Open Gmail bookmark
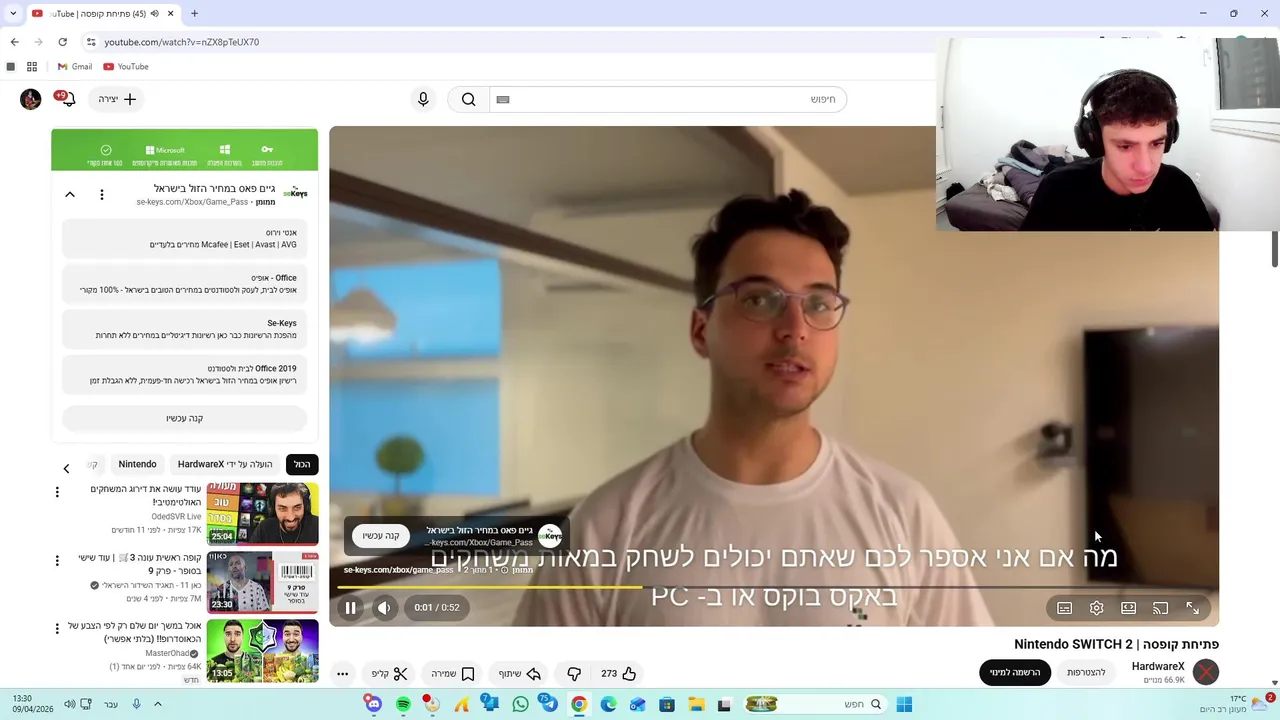The width and height of the screenshot is (1280, 720). tap(75, 67)
